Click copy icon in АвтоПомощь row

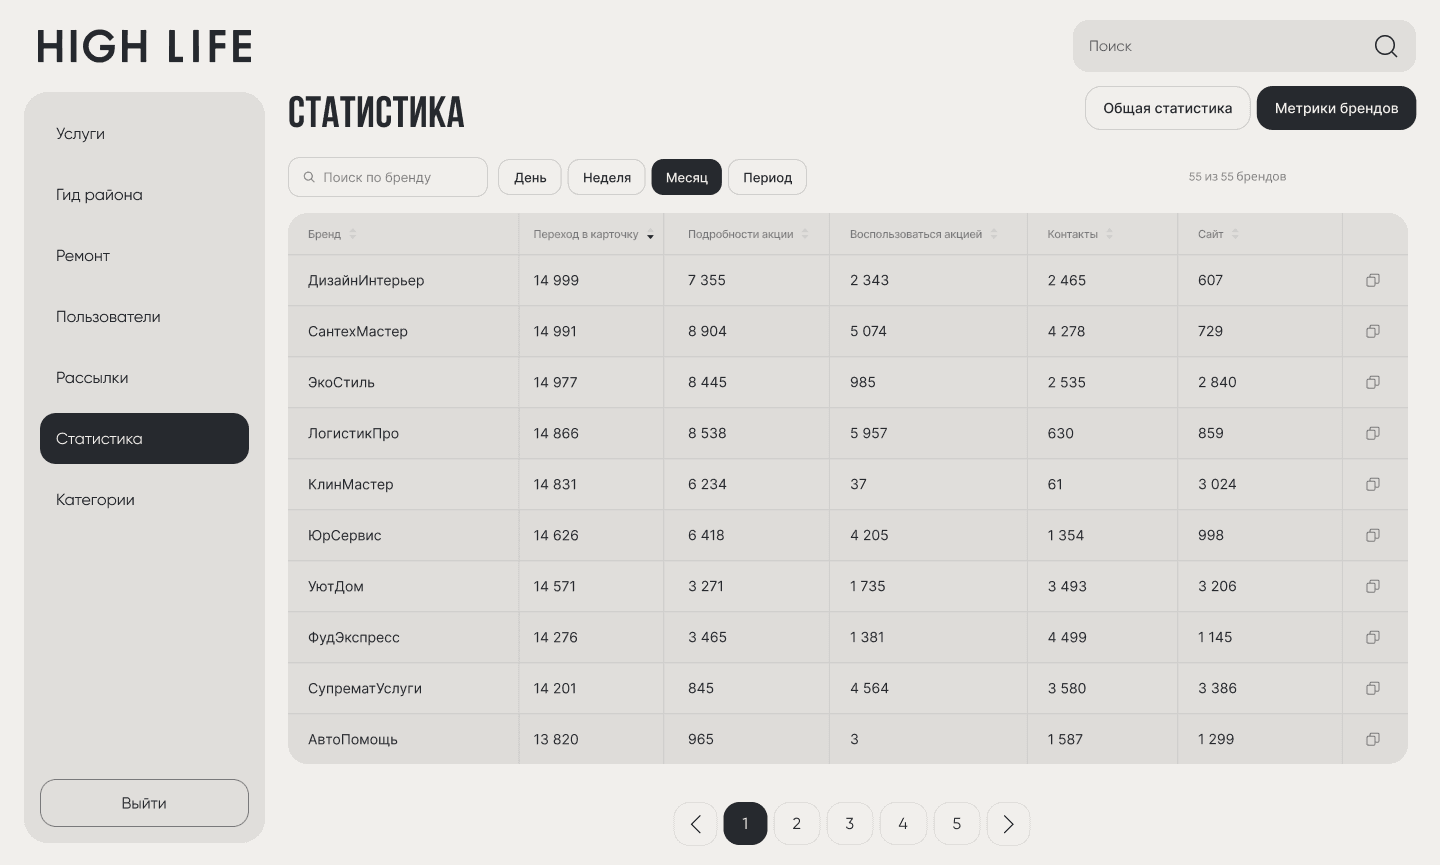pos(1372,739)
